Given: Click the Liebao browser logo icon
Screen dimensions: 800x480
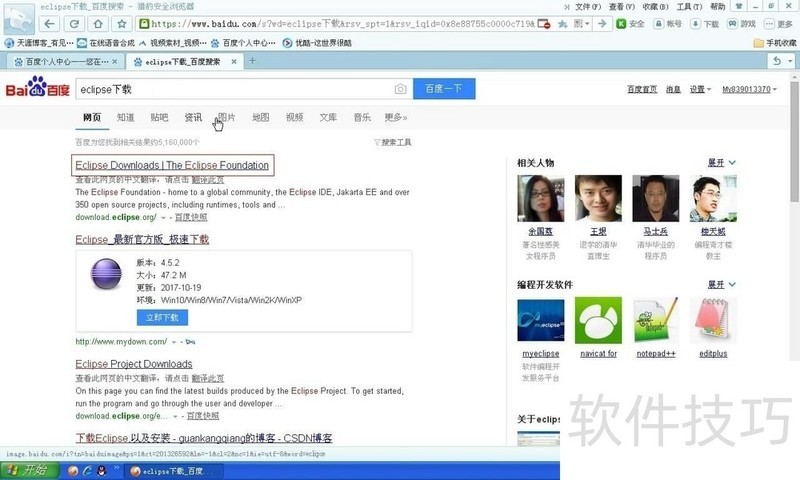Looking at the screenshot, I should point(19,19).
